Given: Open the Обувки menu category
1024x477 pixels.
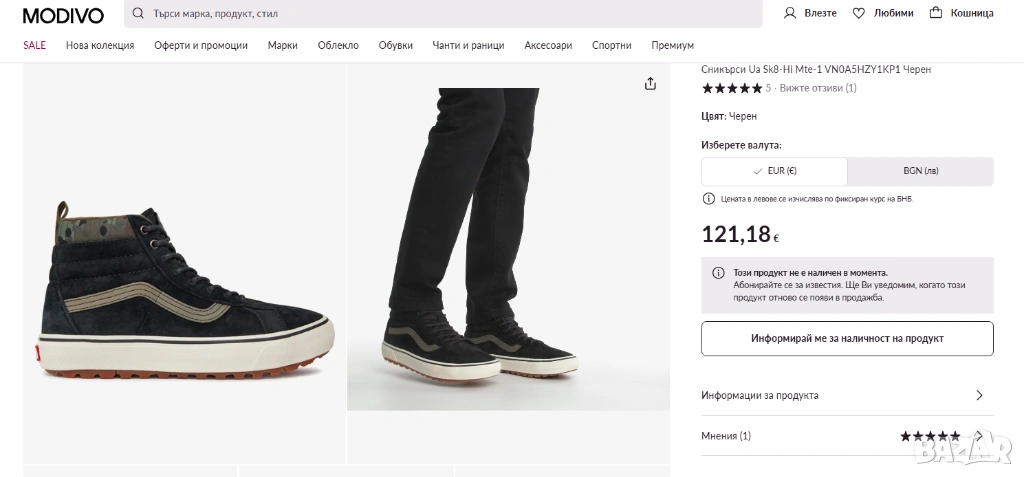Looking at the screenshot, I should pos(396,45).
